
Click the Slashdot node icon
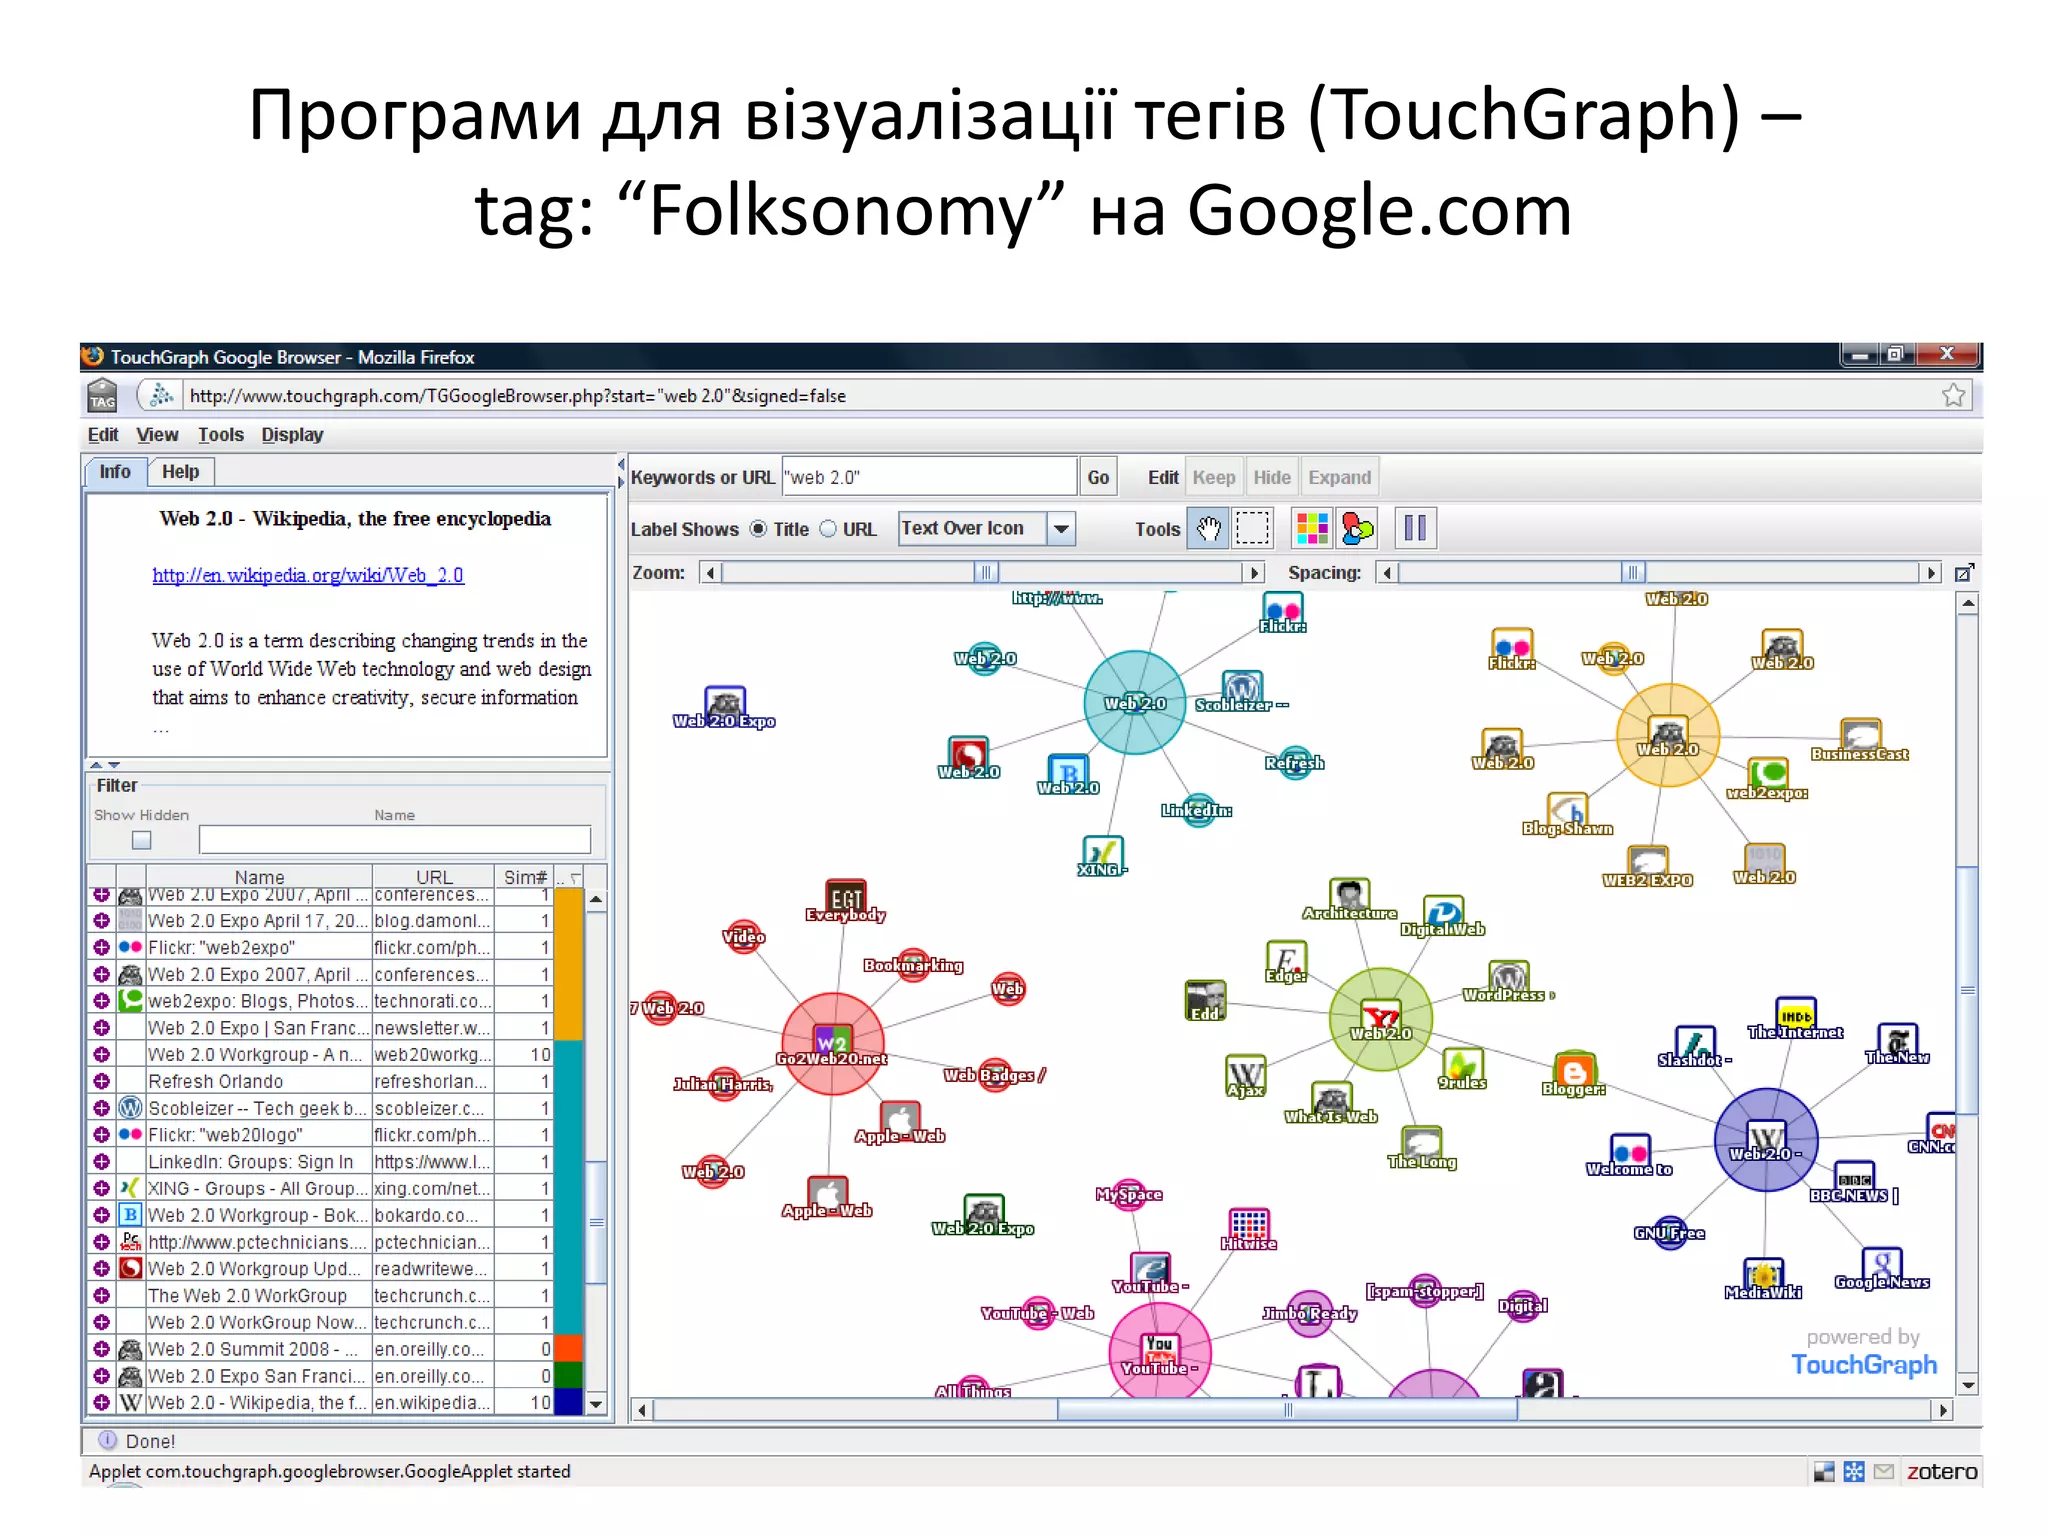(x=1694, y=1044)
